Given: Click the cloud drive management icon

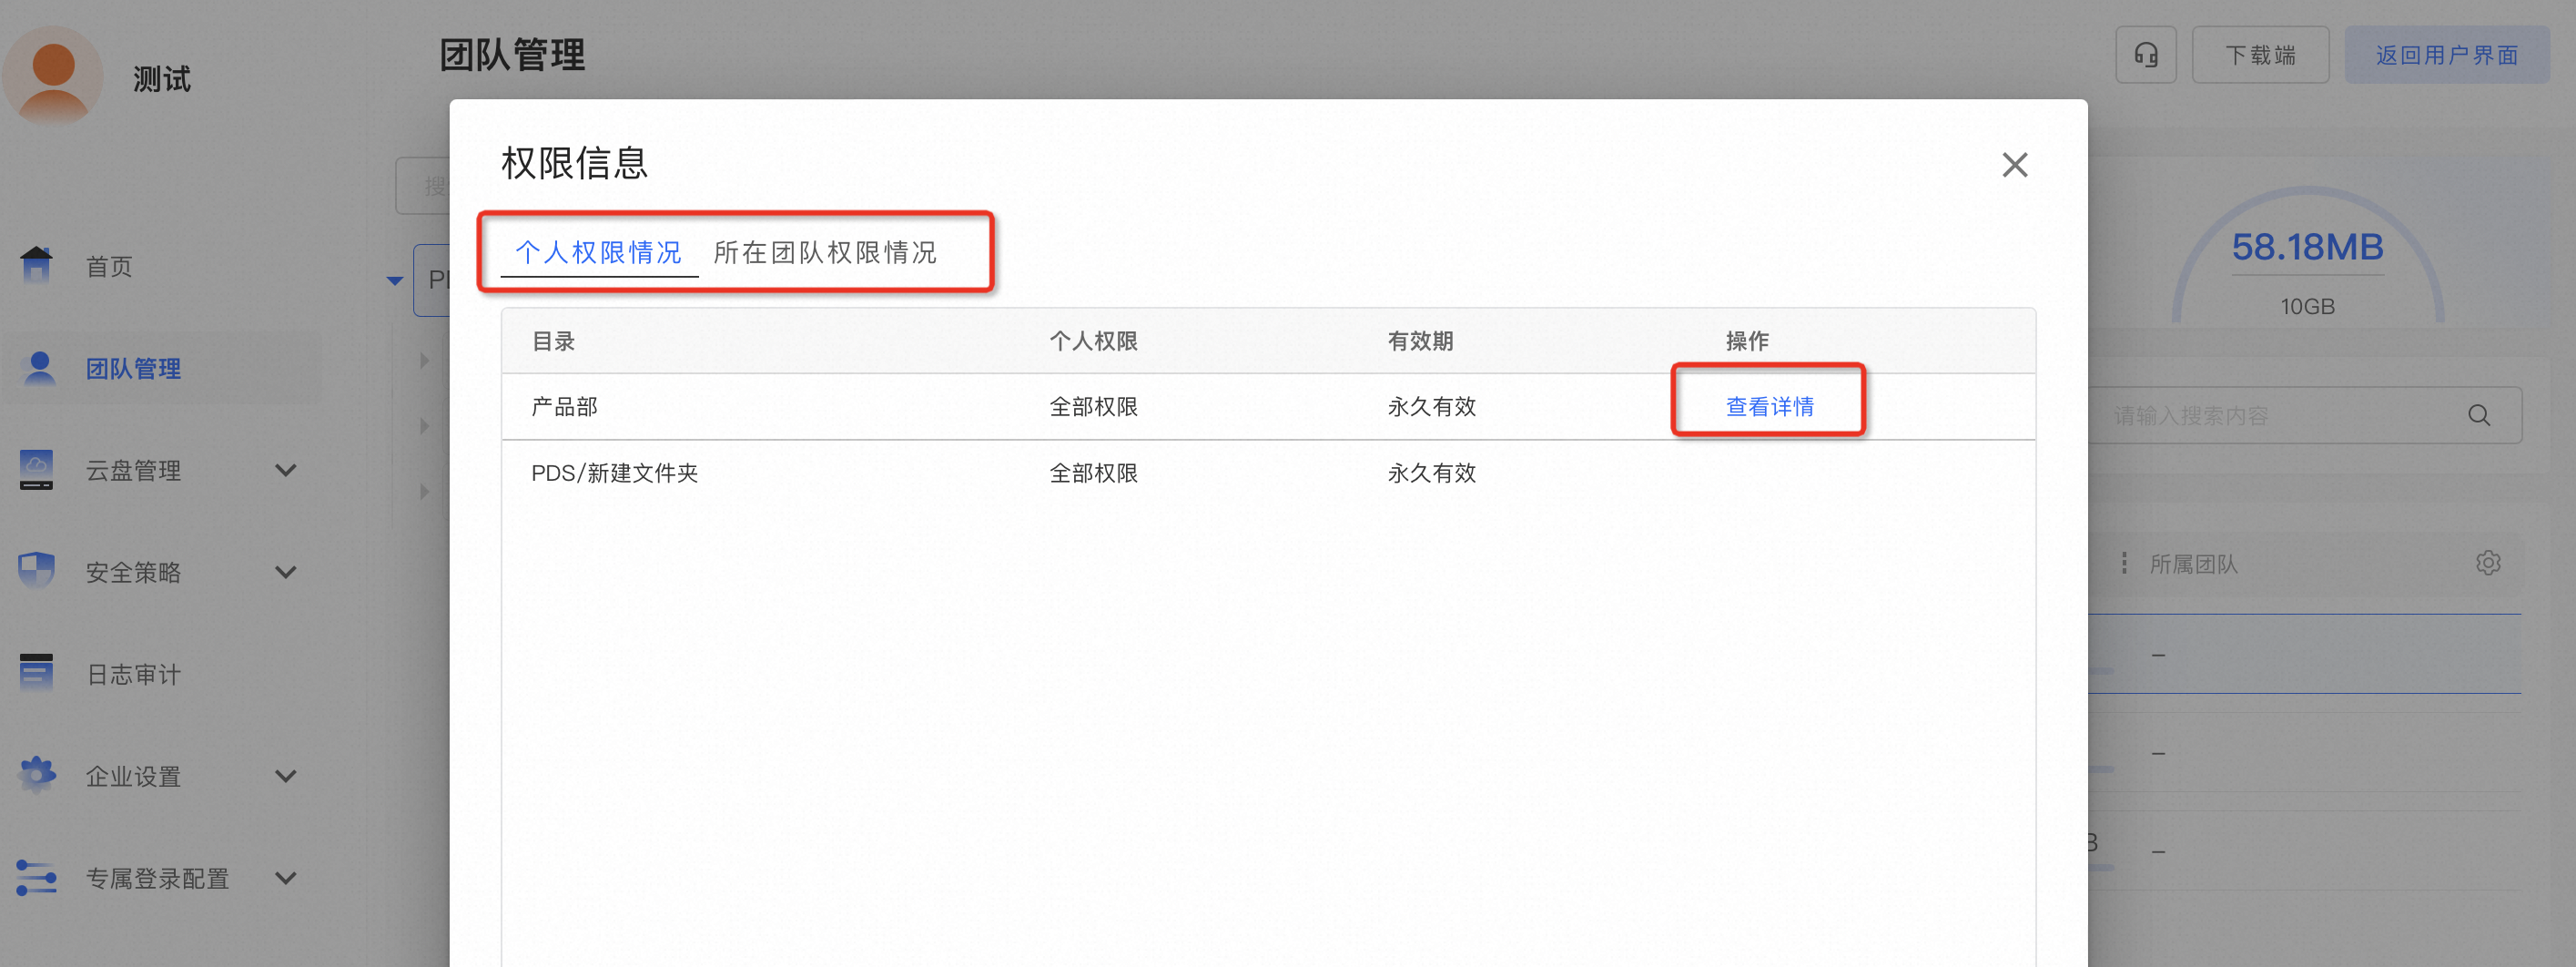Looking at the screenshot, I should point(37,470).
